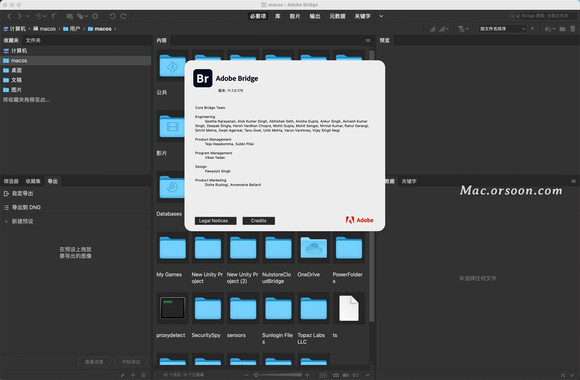This screenshot has width=580, height=380.
Task: Click the new folder icon in path bar
Action: [x=562, y=28]
